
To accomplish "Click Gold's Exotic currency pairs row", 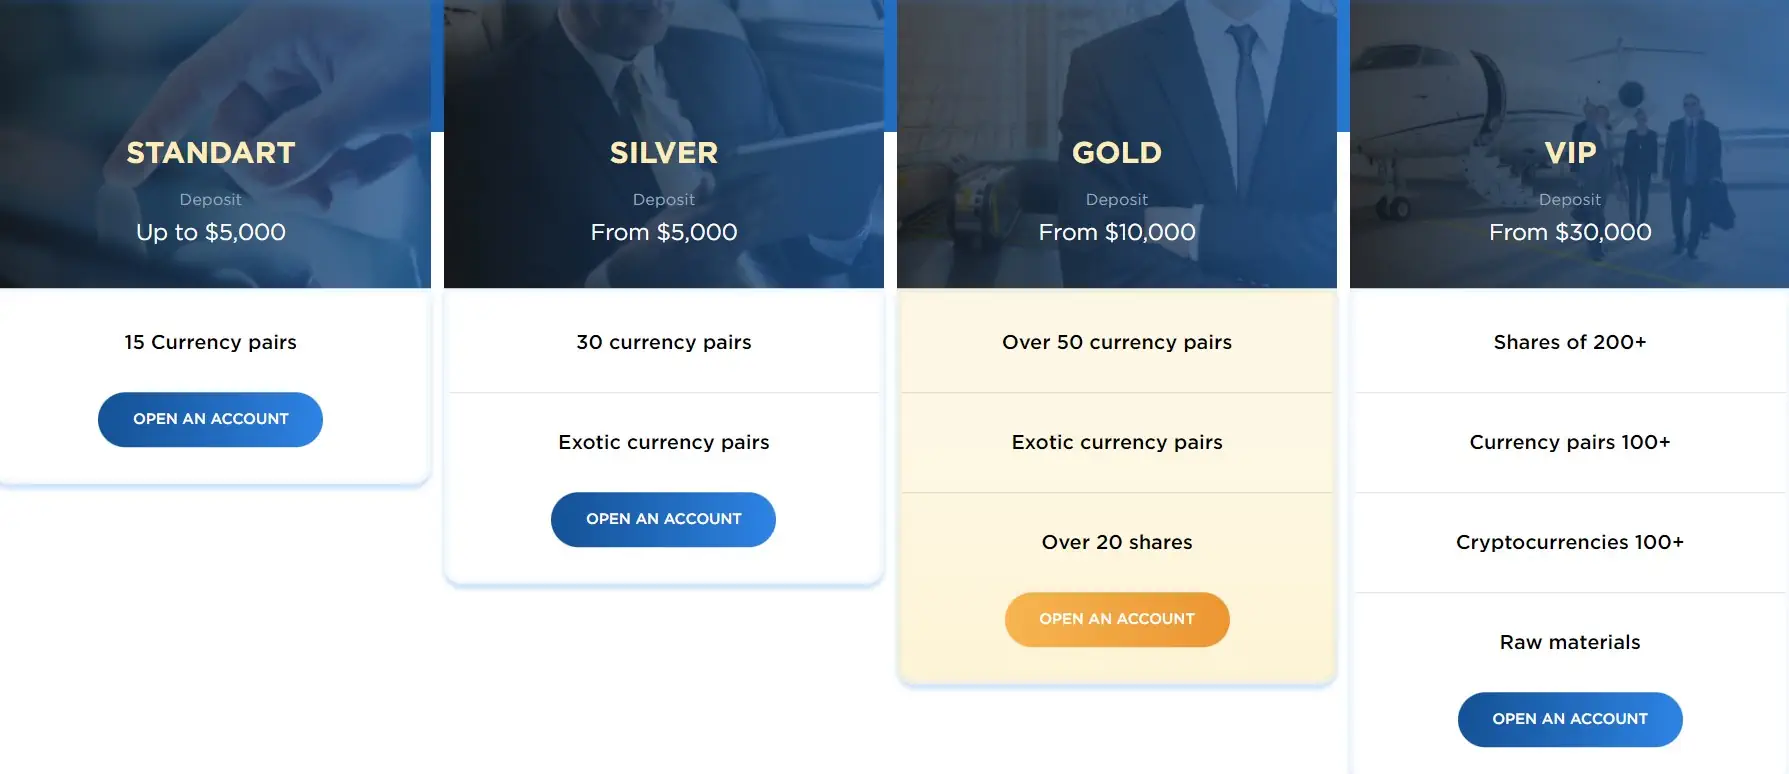I will [1117, 442].
